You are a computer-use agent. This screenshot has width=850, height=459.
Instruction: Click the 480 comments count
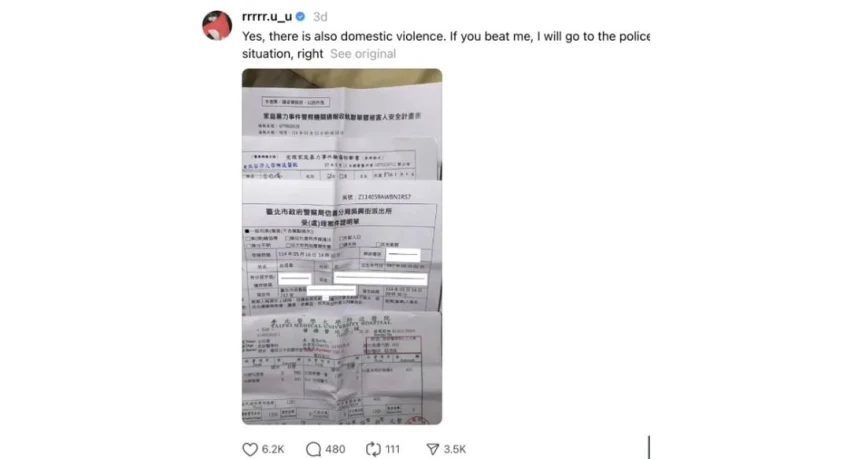click(x=335, y=449)
